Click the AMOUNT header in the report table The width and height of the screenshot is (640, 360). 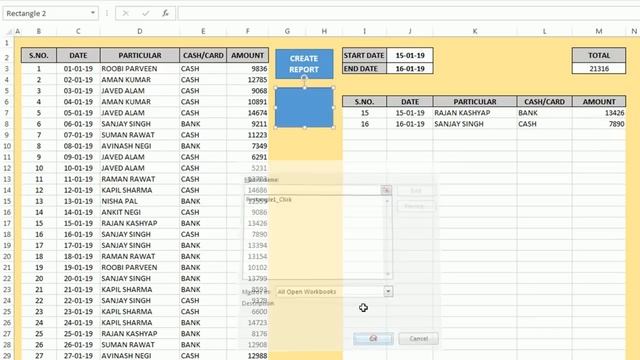click(599, 102)
